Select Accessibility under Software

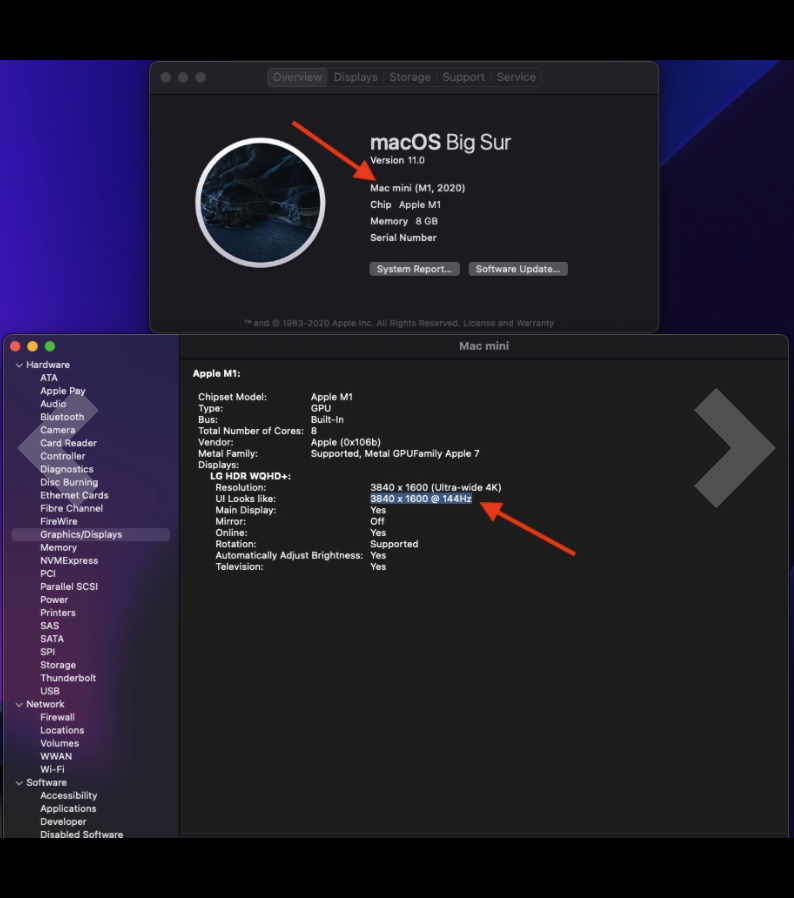coord(68,796)
